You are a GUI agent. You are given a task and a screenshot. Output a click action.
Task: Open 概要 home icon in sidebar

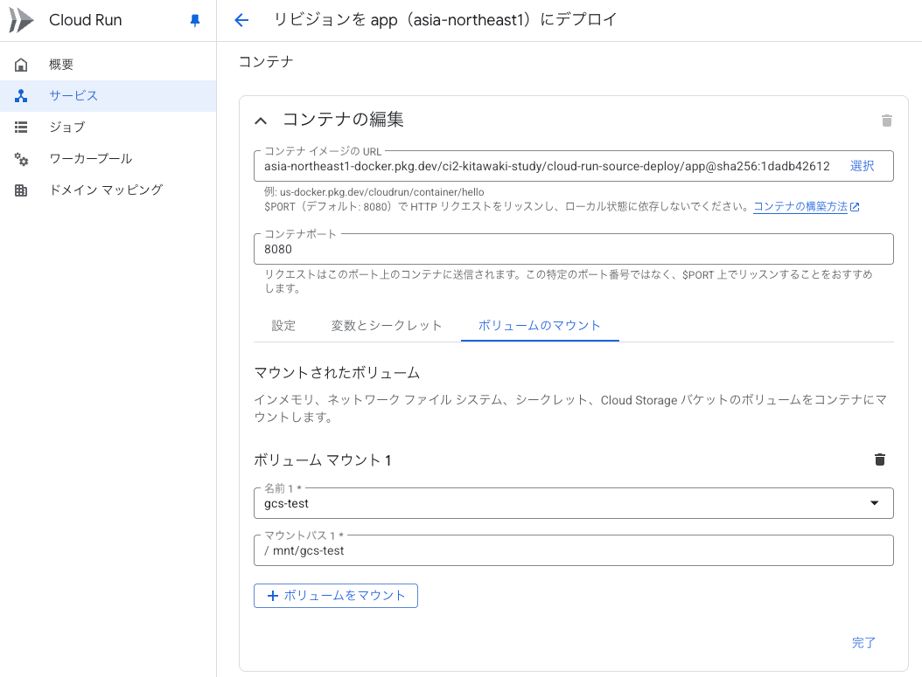(x=21, y=65)
